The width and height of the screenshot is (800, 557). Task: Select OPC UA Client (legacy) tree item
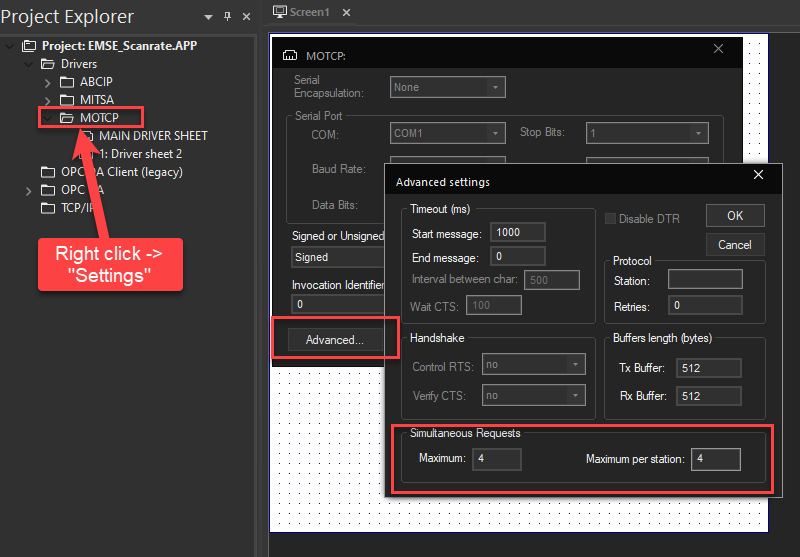click(121, 172)
